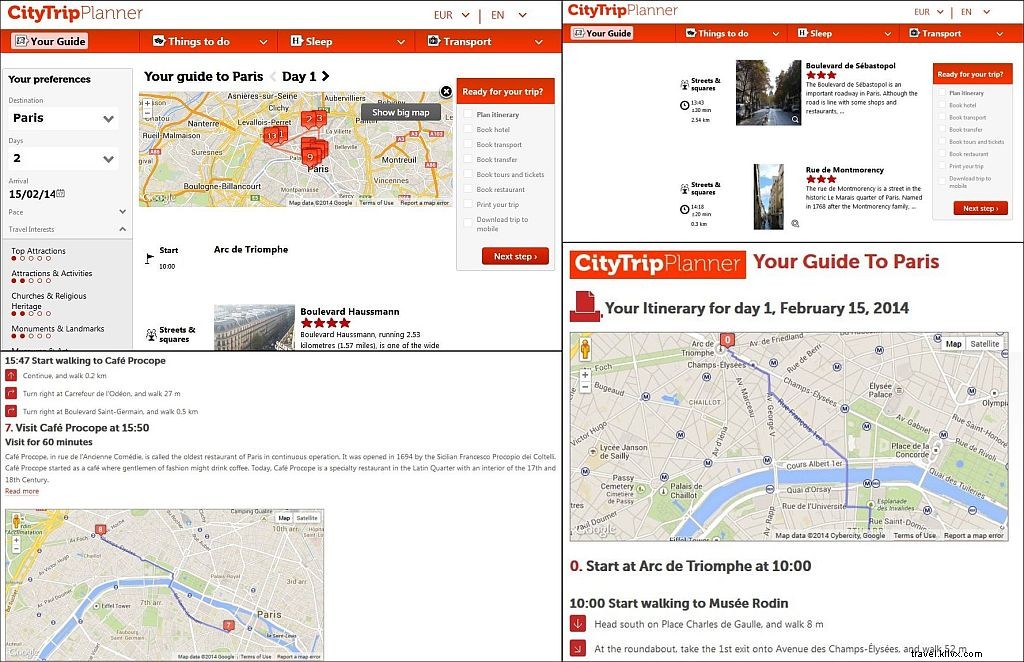Open the Things to do menu in the top-left screenshot
The height and width of the screenshot is (662, 1024).
click(x=210, y=41)
